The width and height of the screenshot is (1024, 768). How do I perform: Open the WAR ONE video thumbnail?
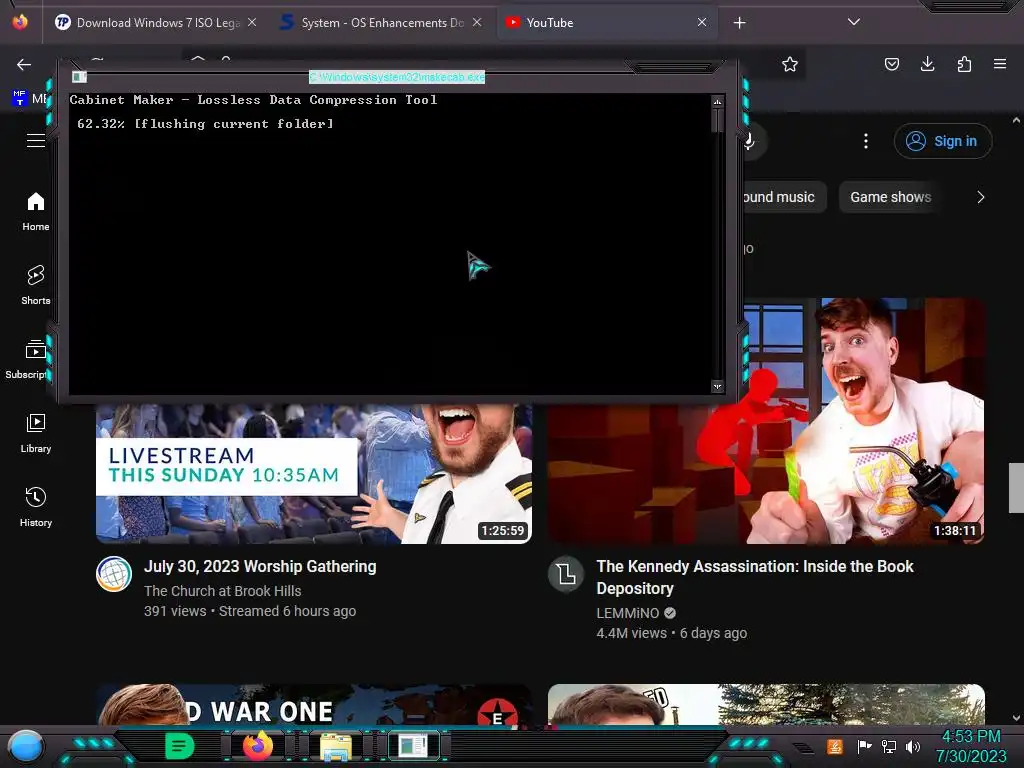(314, 704)
